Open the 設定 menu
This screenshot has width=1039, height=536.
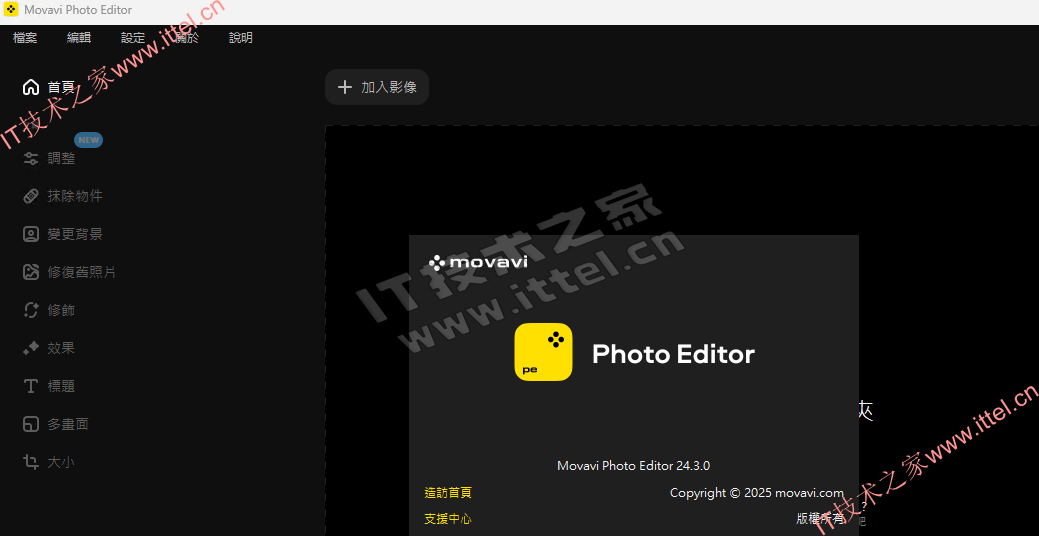coord(133,38)
